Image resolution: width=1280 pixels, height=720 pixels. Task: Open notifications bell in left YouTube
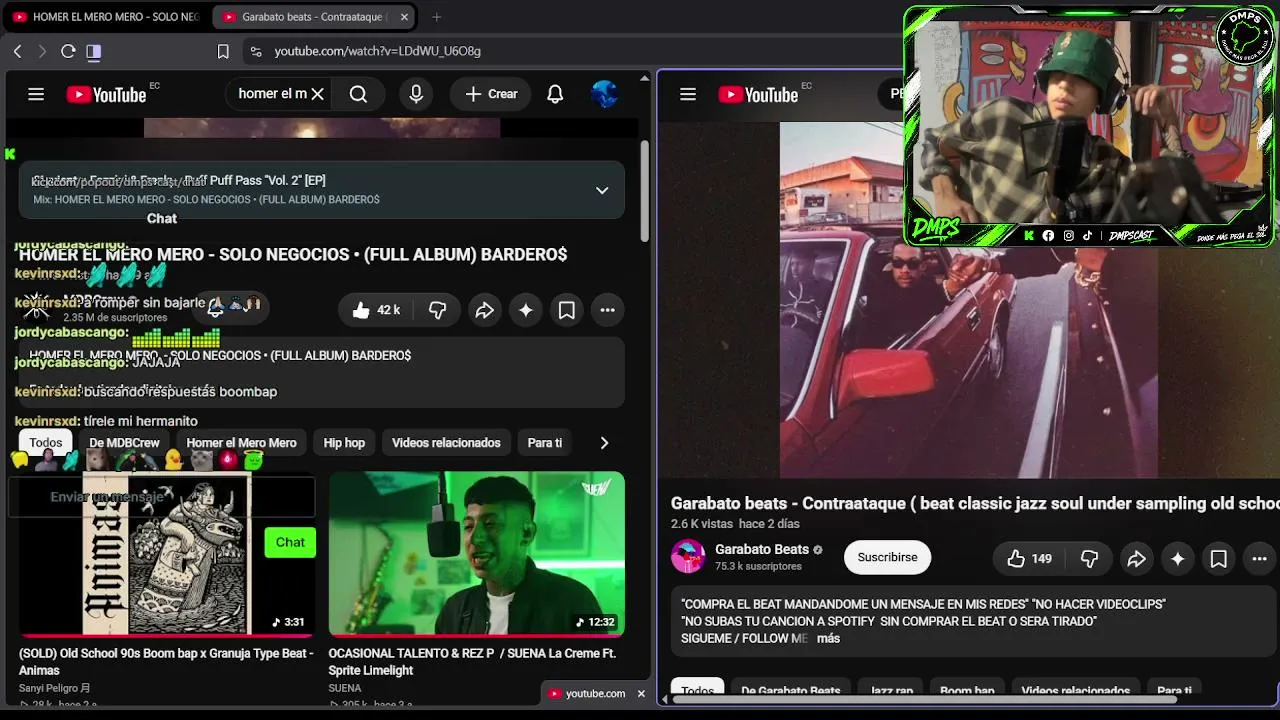point(555,94)
